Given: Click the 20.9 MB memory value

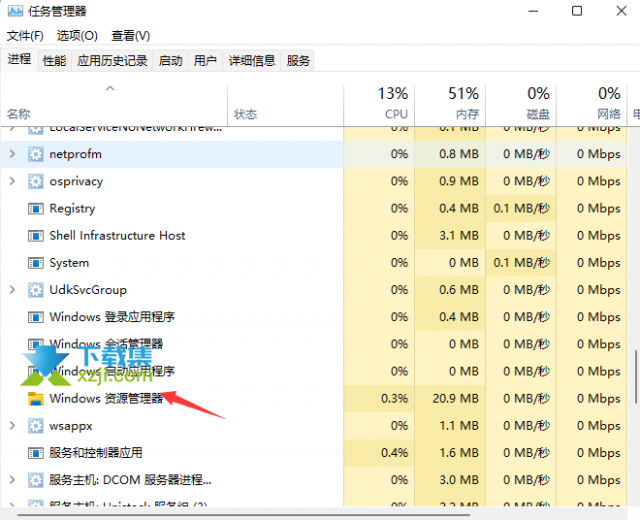Looking at the screenshot, I should point(456,399).
